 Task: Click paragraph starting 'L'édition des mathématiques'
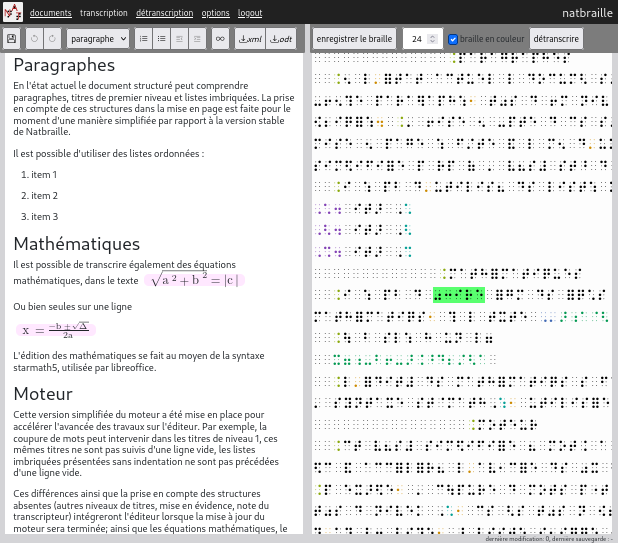(x=139, y=361)
